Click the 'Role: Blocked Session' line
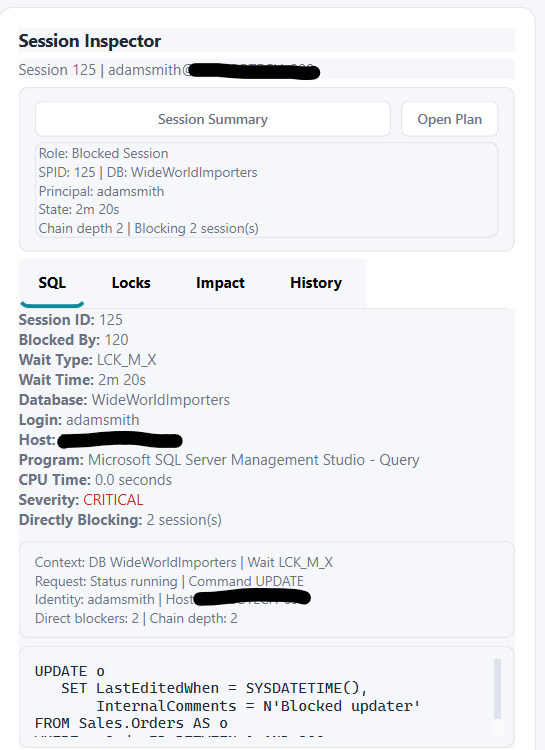Image resolution: width=545 pixels, height=750 pixels. point(103,154)
